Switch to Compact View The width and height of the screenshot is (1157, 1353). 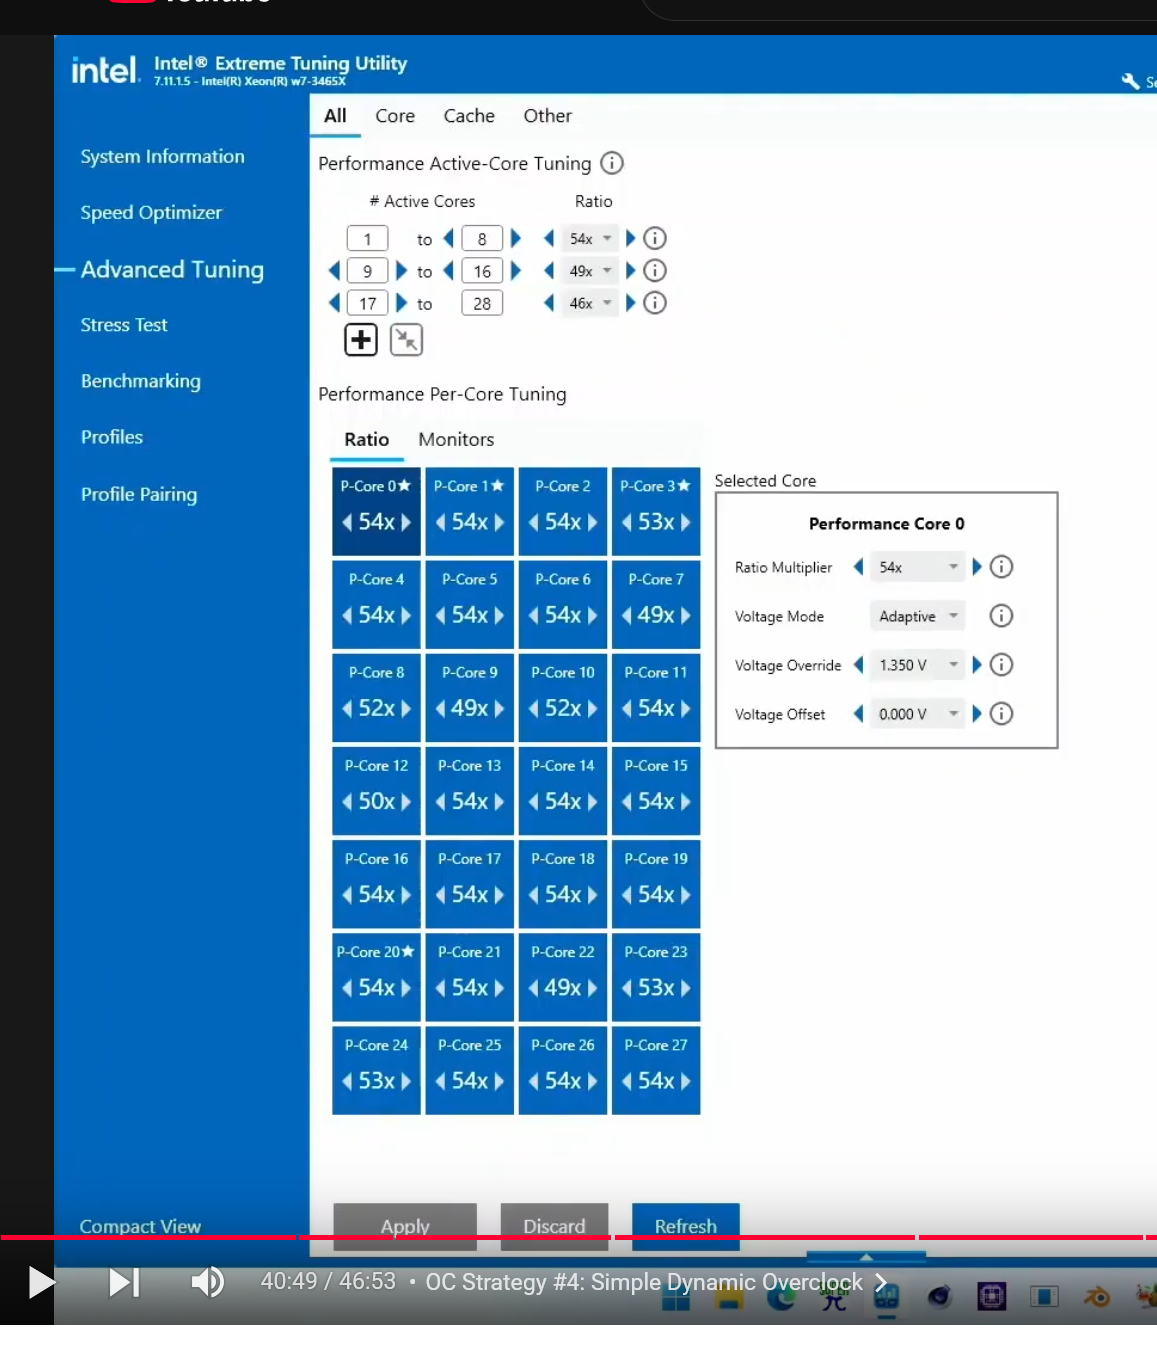[x=140, y=1226]
